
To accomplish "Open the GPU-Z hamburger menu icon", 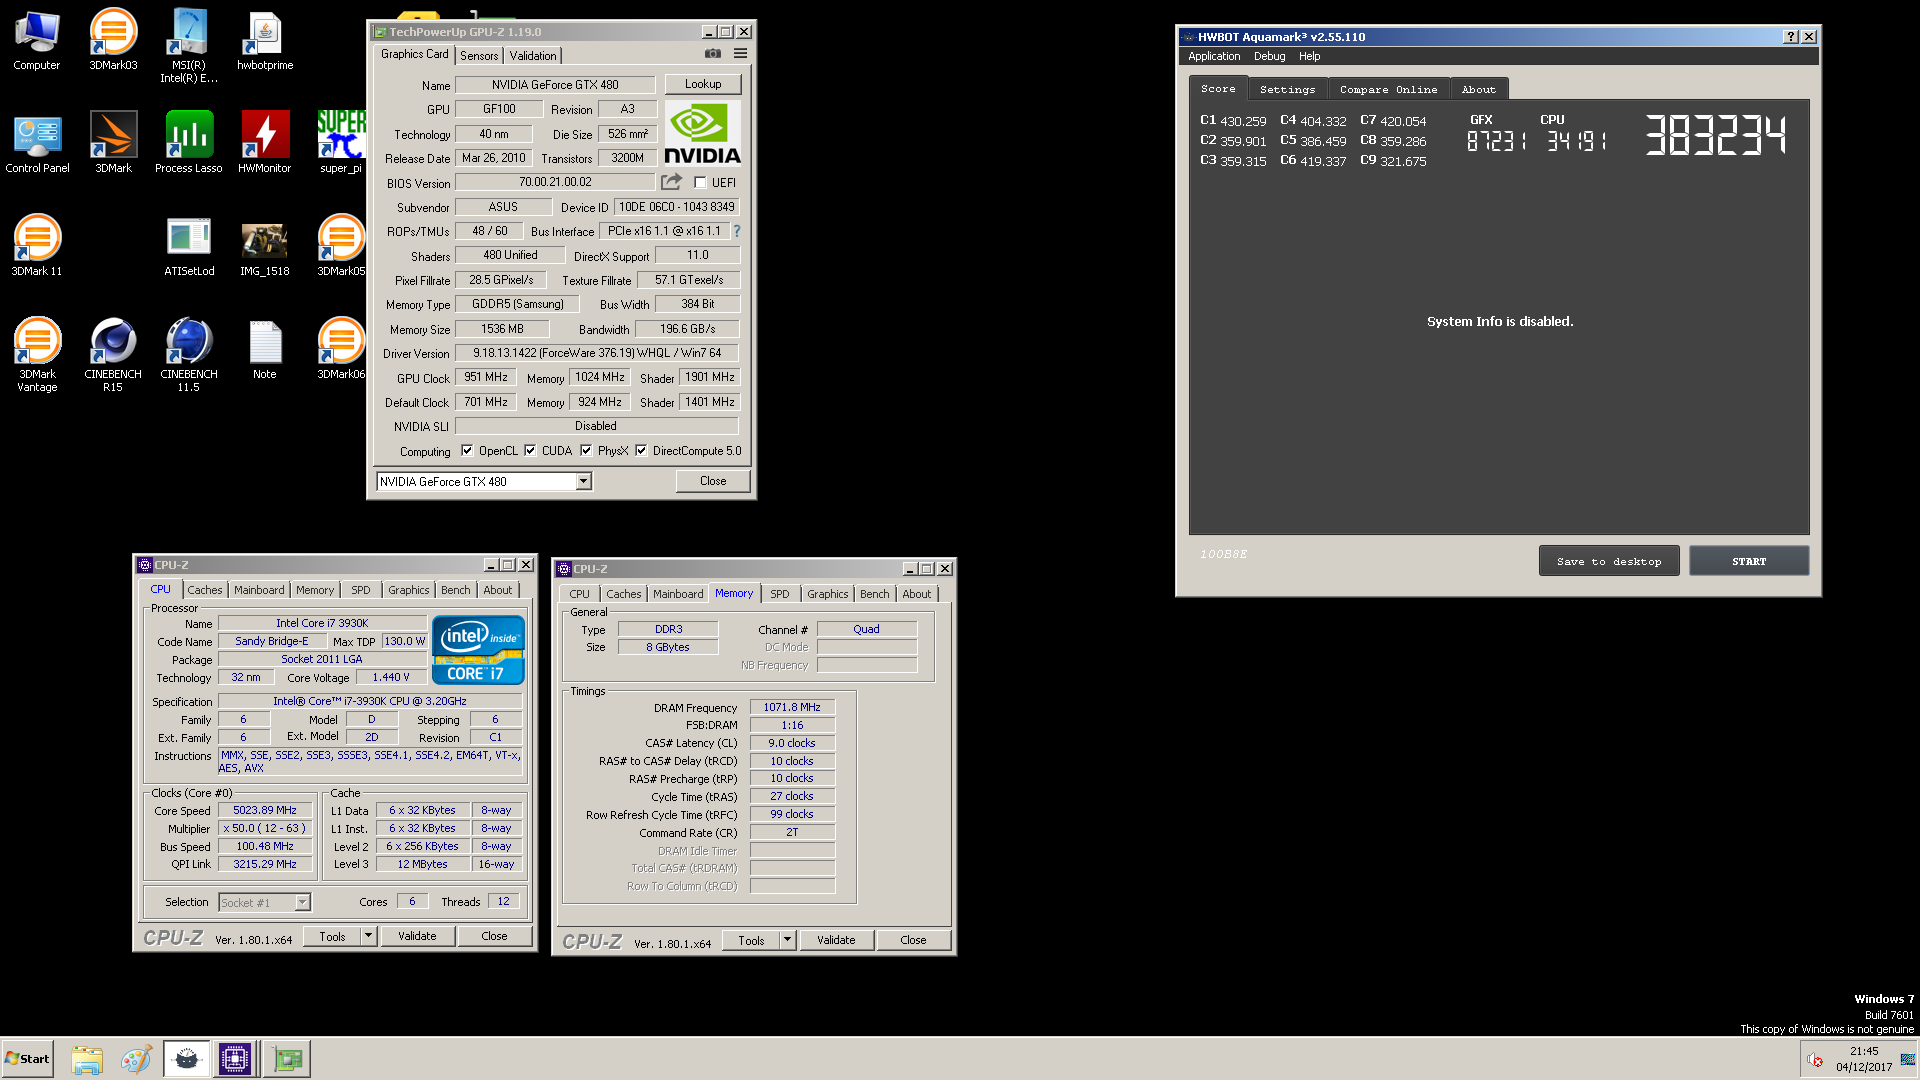I will (x=741, y=54).
